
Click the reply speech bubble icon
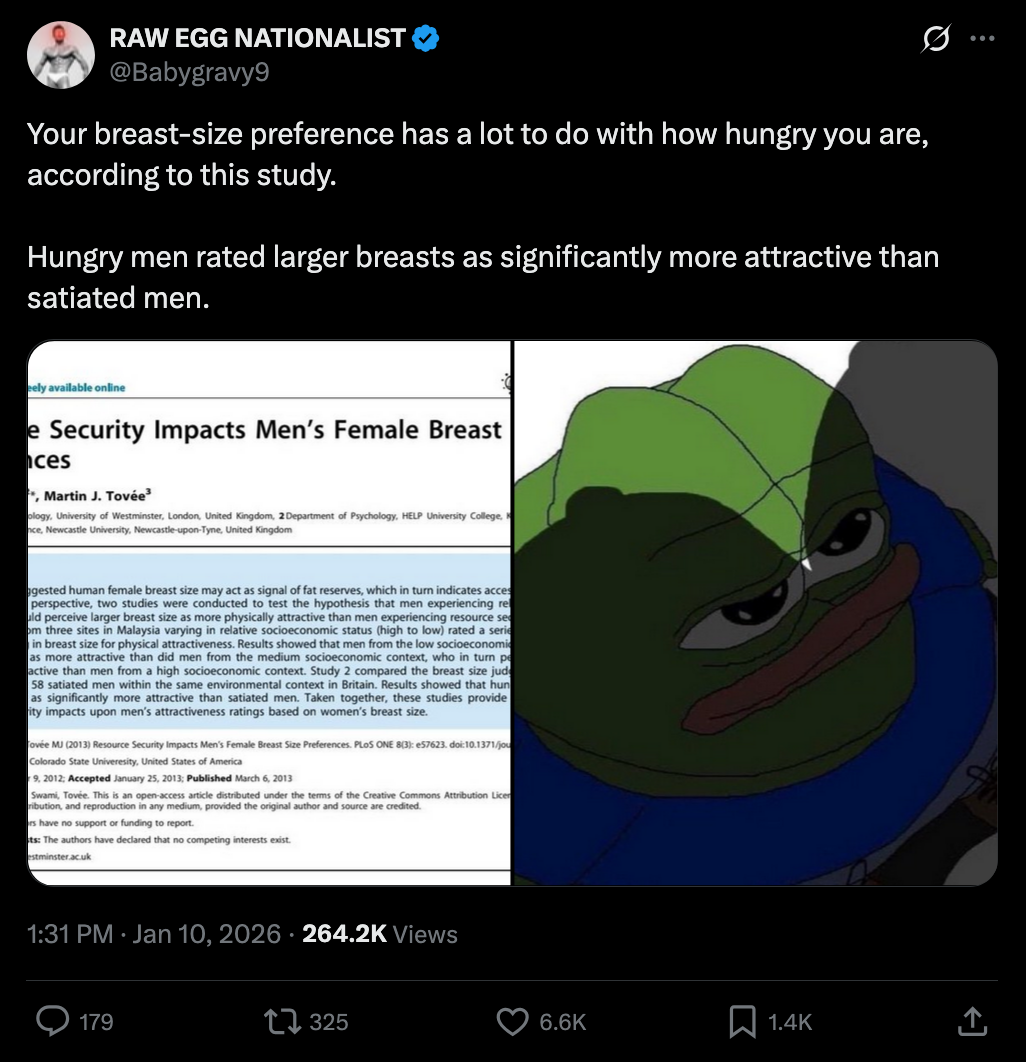pyautogui.click(x=52, y=1021)
